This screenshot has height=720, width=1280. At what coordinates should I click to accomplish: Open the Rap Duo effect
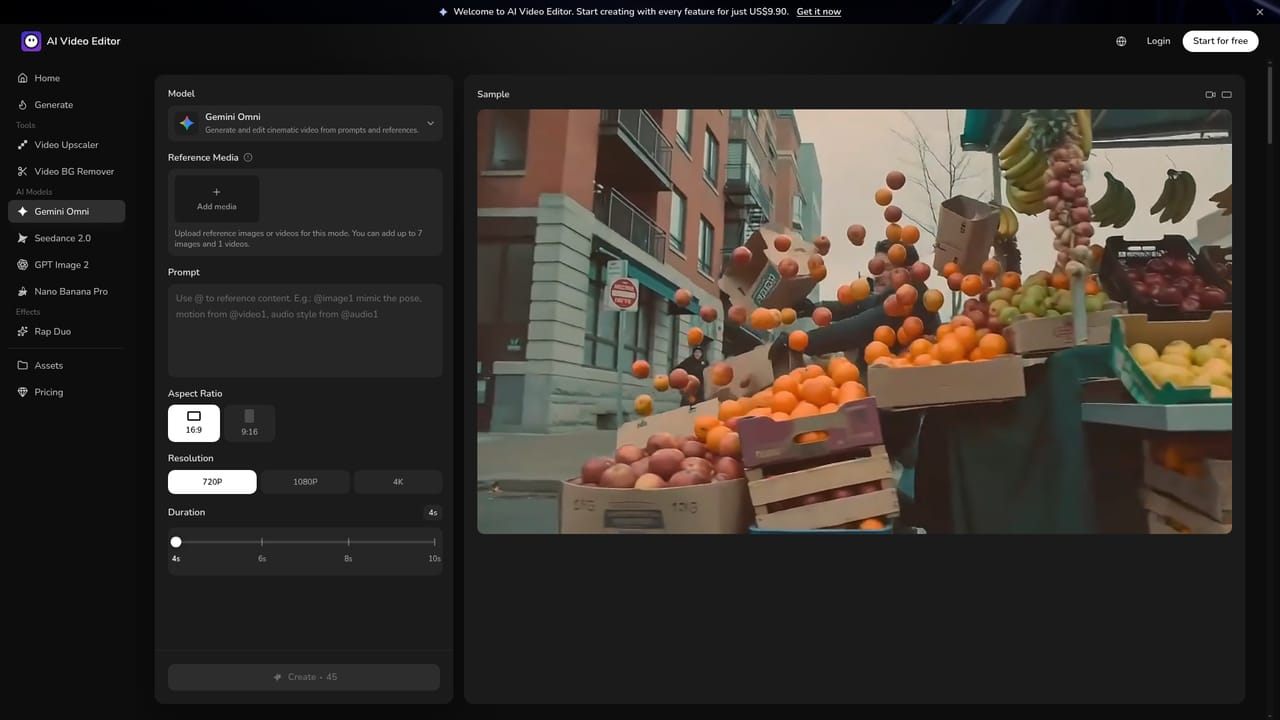click(x=66, y=332)
